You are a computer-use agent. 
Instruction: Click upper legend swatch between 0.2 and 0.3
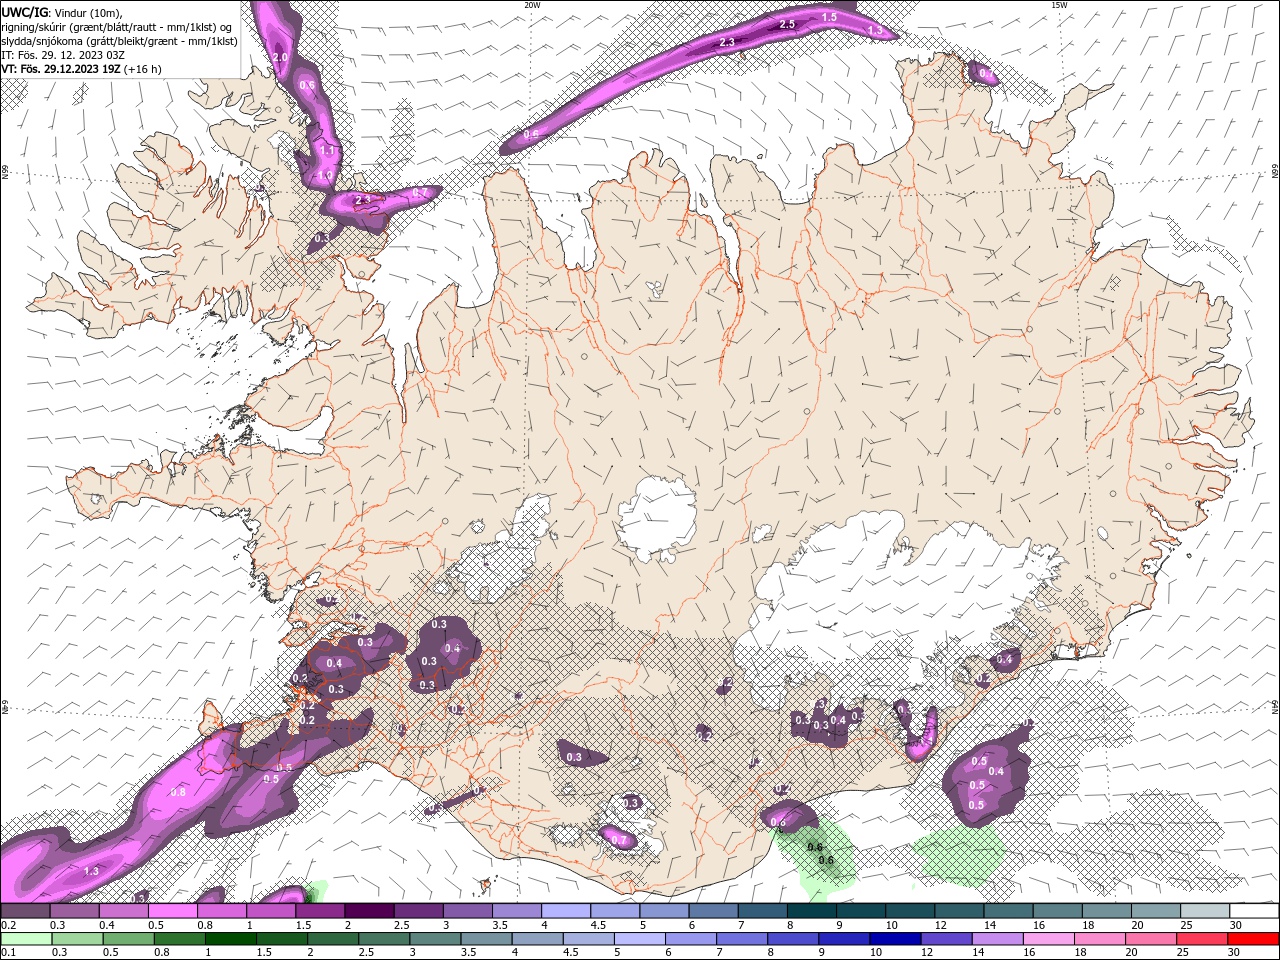click(25, 911)
